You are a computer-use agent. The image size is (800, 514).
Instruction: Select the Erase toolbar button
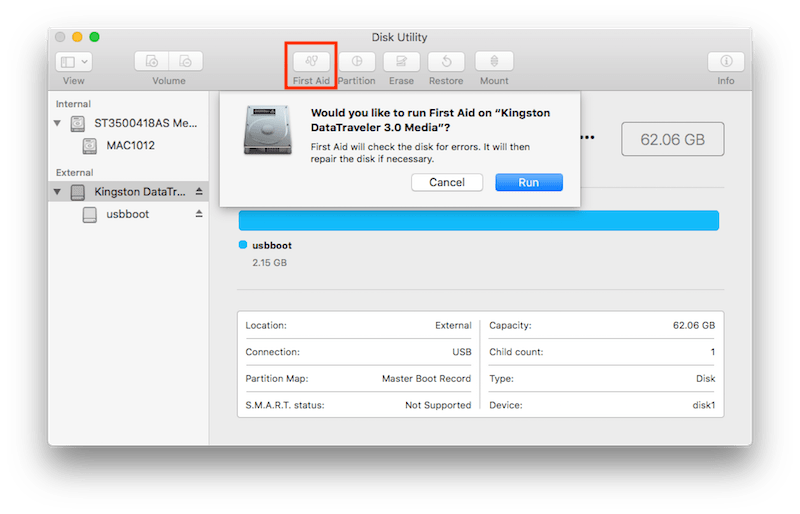(x=402, y=61)
